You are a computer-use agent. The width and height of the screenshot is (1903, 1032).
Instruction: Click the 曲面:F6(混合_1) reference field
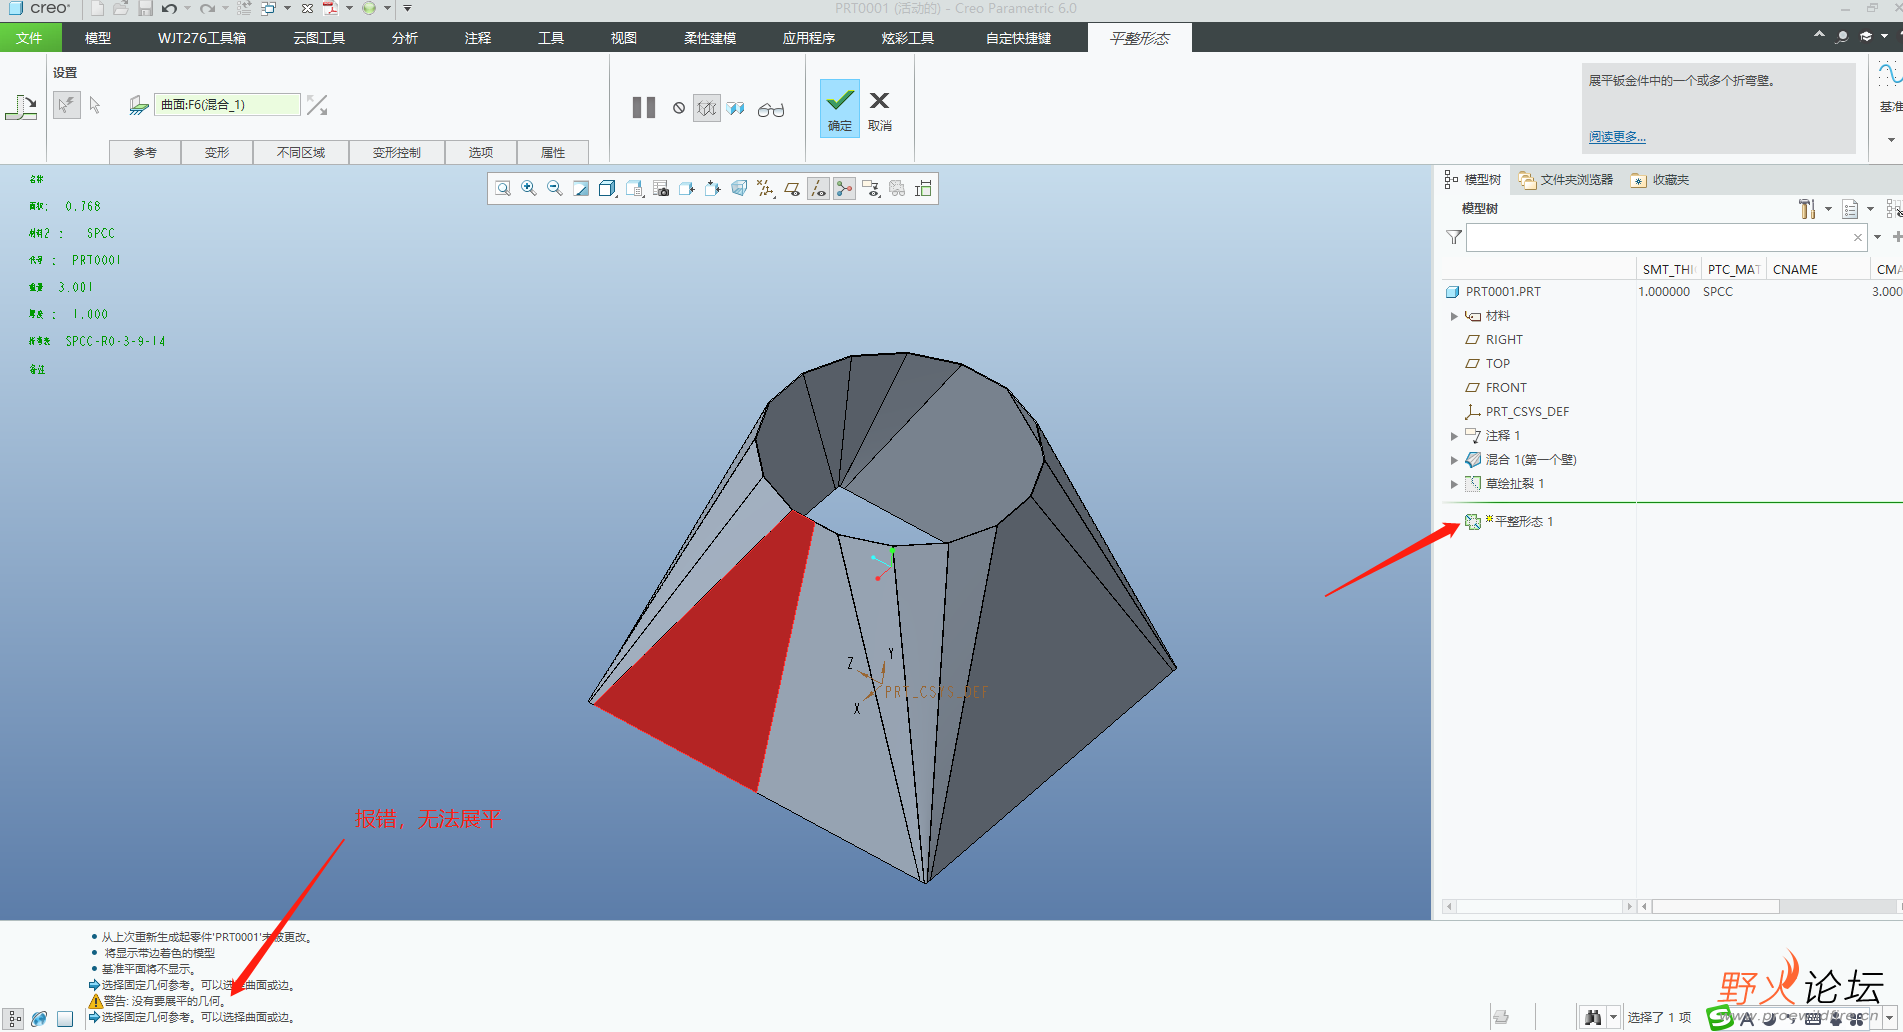point(227,104)
